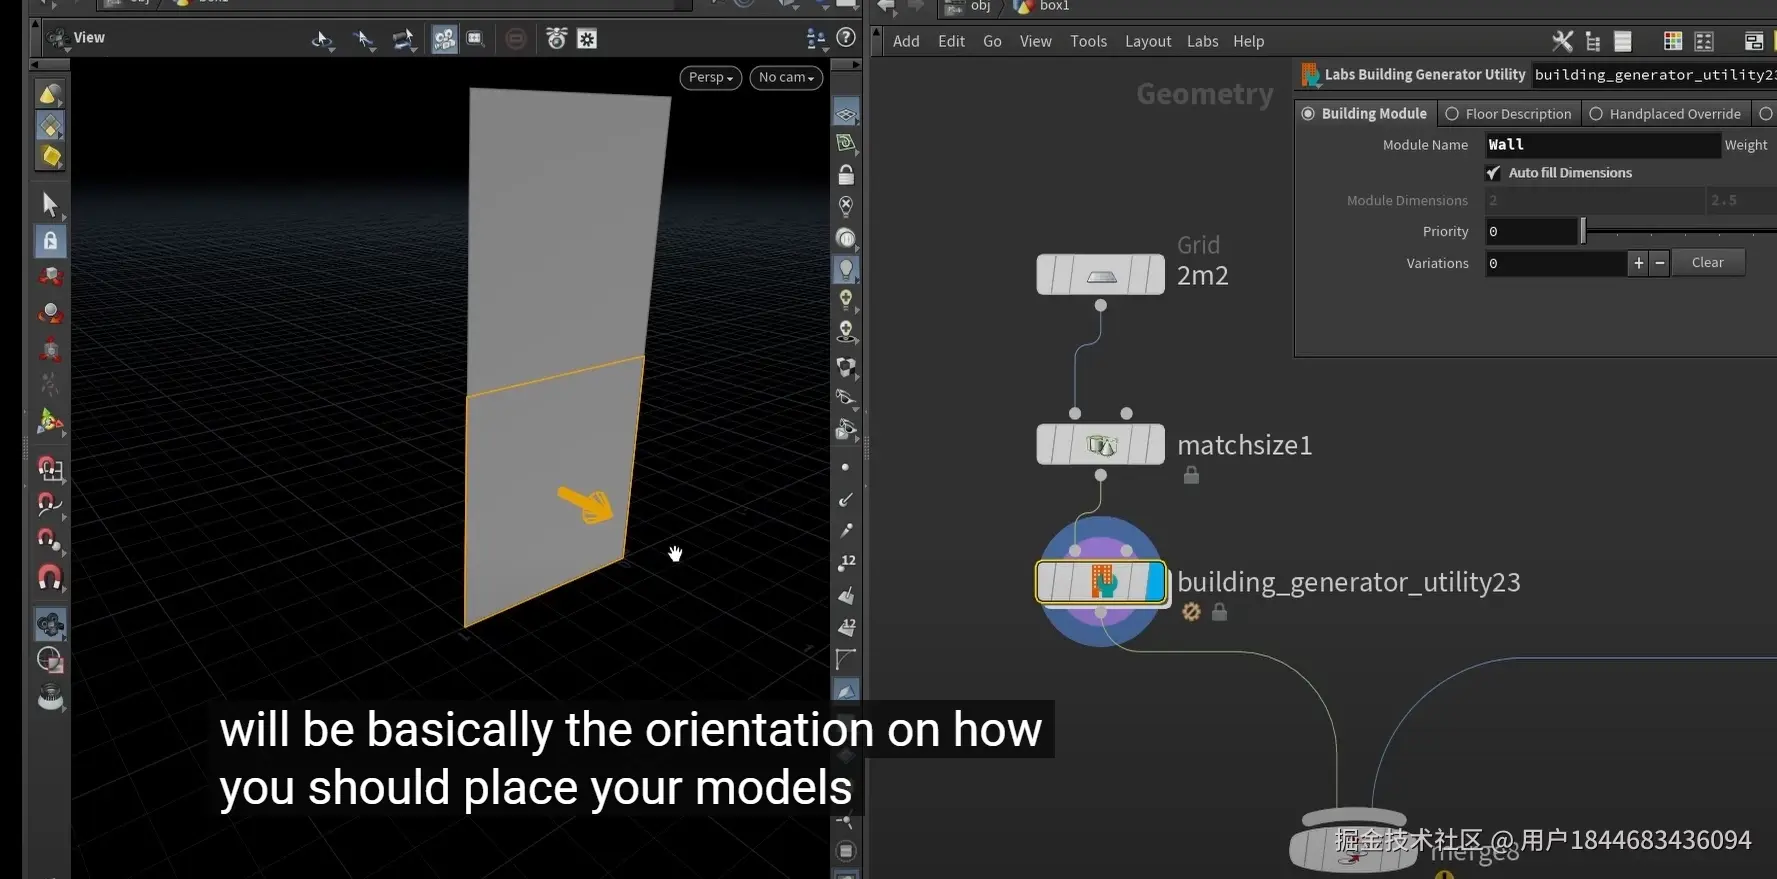The height and width of the screenshot is (879, 1777).
Task: Add a variation with the plus button
Action: (x=1638, y=263)
